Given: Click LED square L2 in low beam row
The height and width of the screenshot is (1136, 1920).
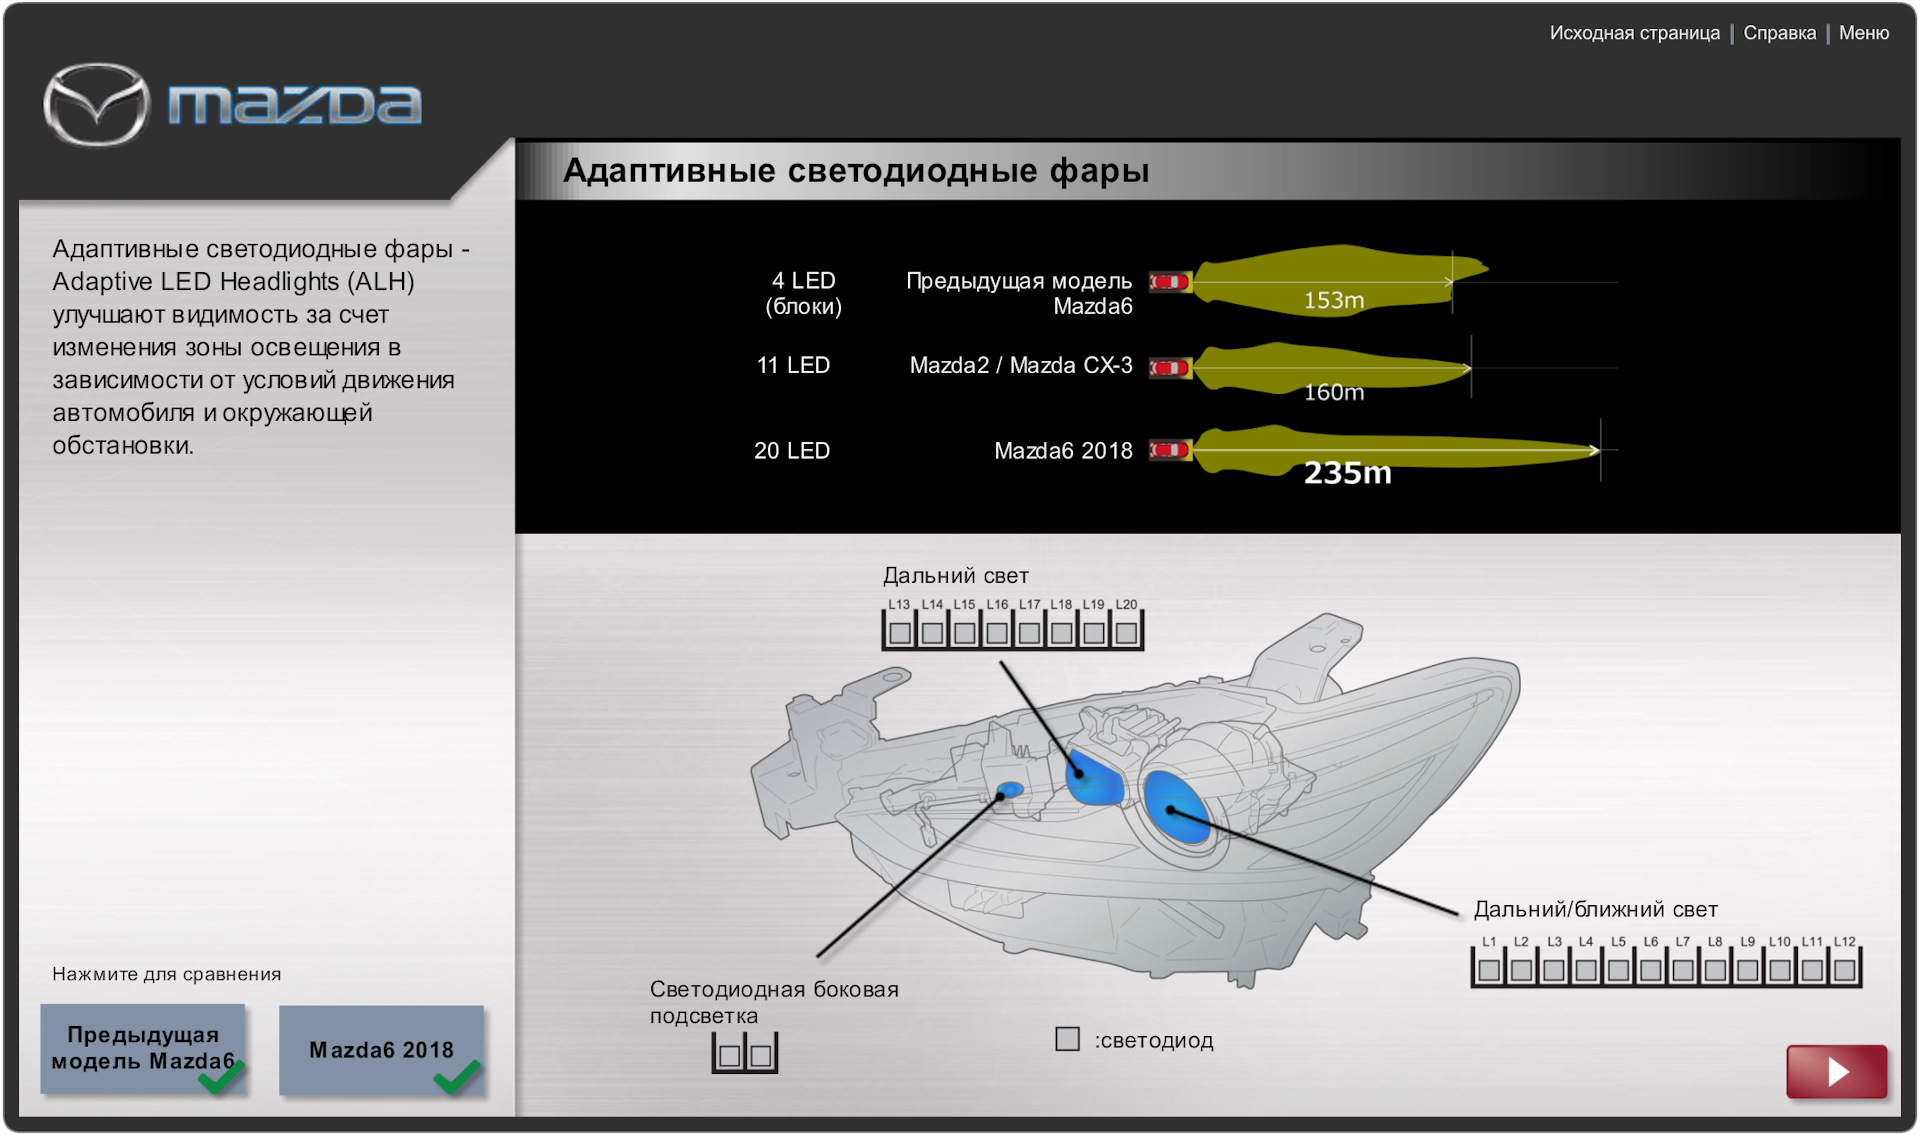Looking at the screenshot, I should (x=1521, y=970).
